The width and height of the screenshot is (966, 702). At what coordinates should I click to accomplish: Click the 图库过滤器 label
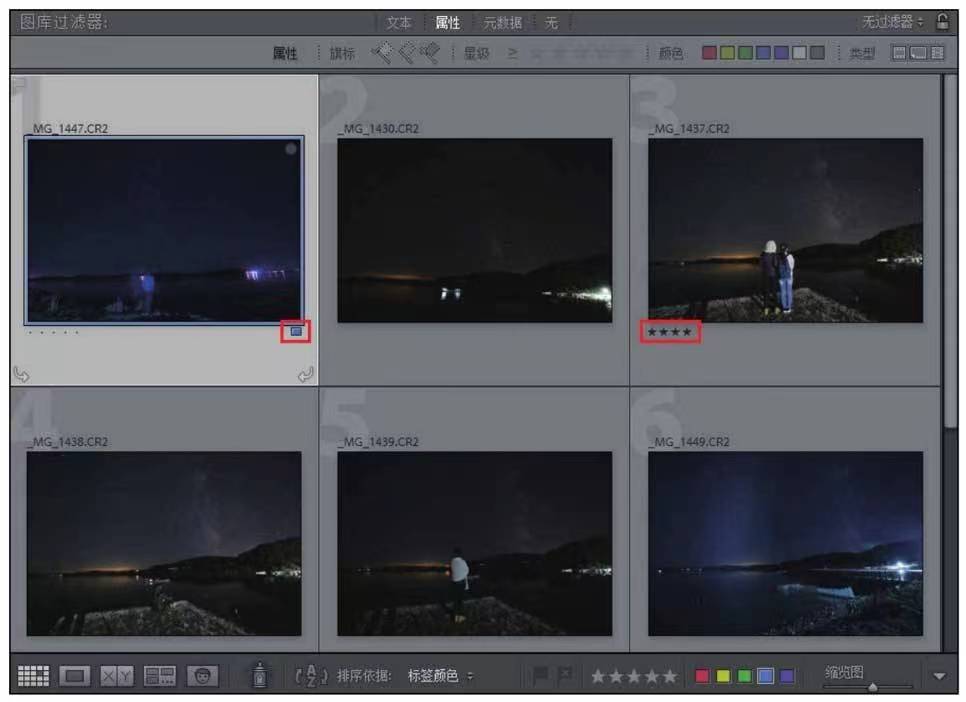coord(64,23)
